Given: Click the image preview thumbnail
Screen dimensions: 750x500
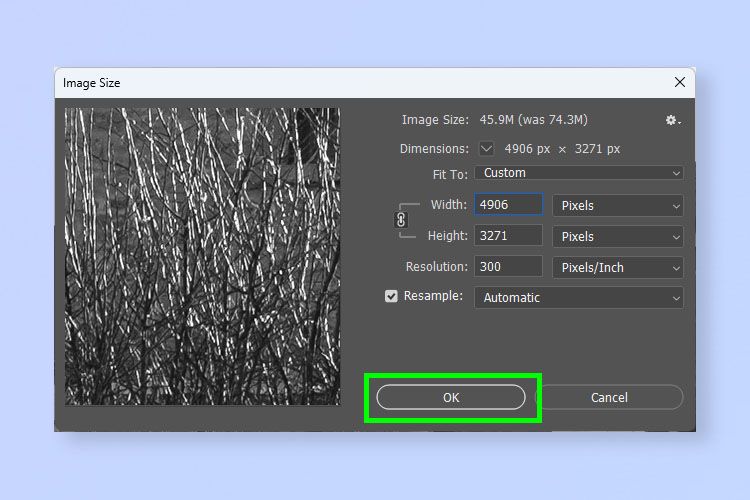Looking at the screenshot, I should (x=202, y=256).
